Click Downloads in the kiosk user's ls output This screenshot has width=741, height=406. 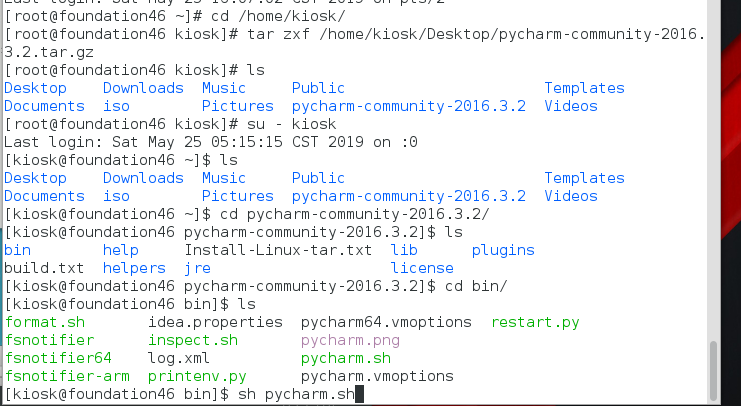pos(143,178)
